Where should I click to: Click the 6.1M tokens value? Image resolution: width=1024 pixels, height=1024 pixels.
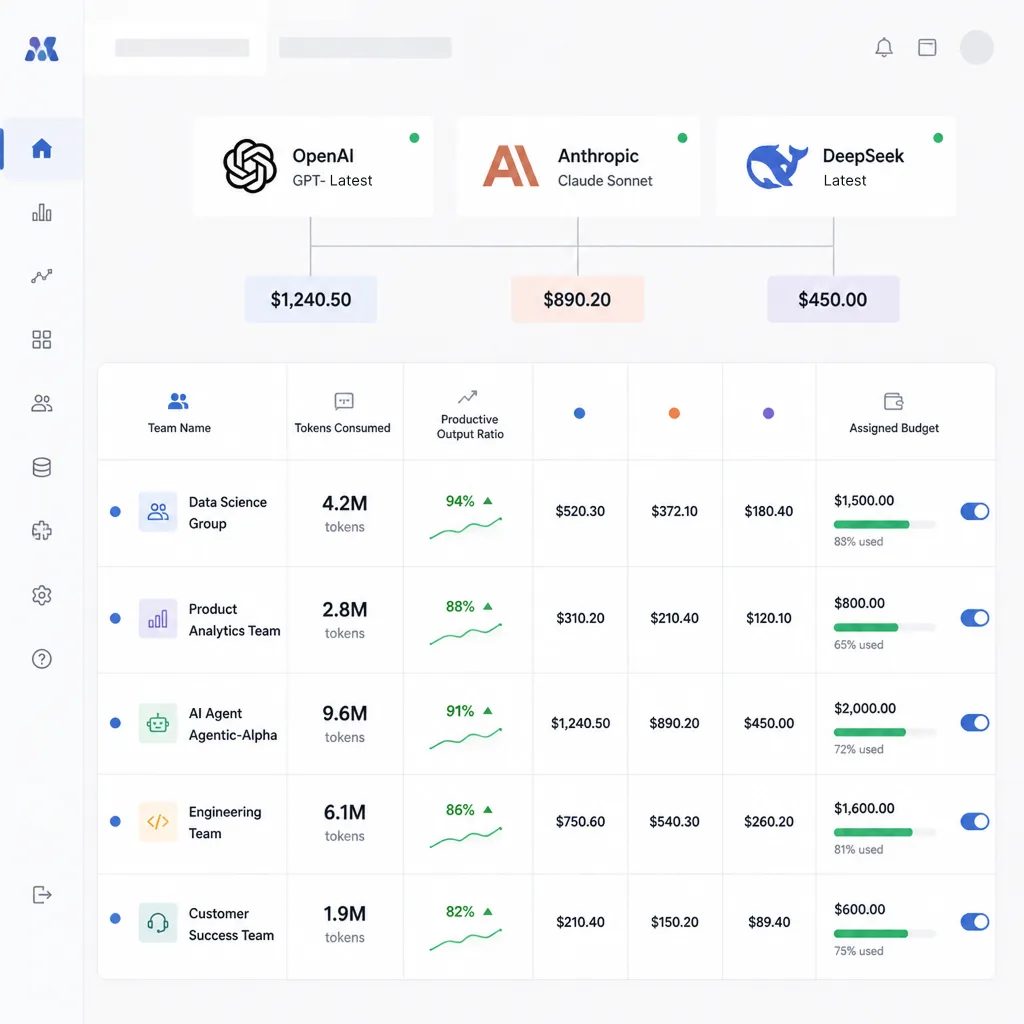click(345, 812)
